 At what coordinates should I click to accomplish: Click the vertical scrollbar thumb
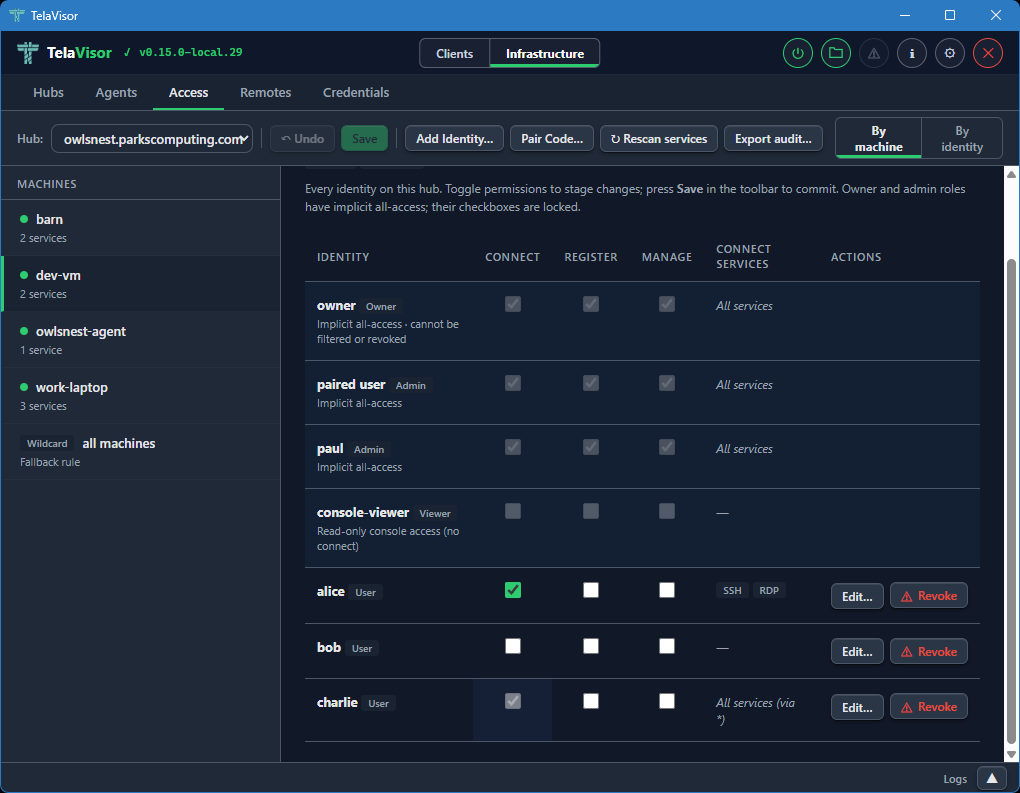point(1011,500)
